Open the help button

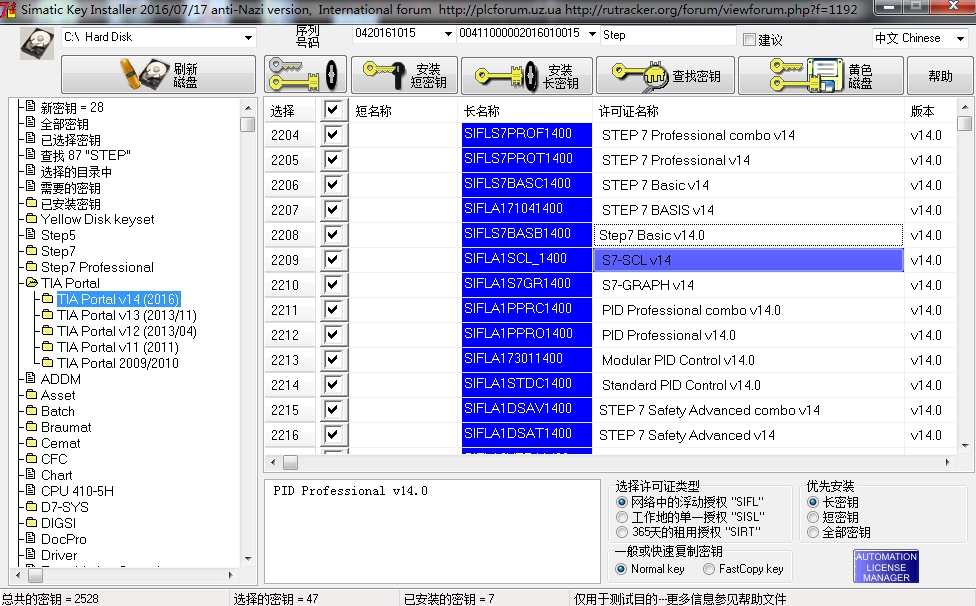[940, 76]
